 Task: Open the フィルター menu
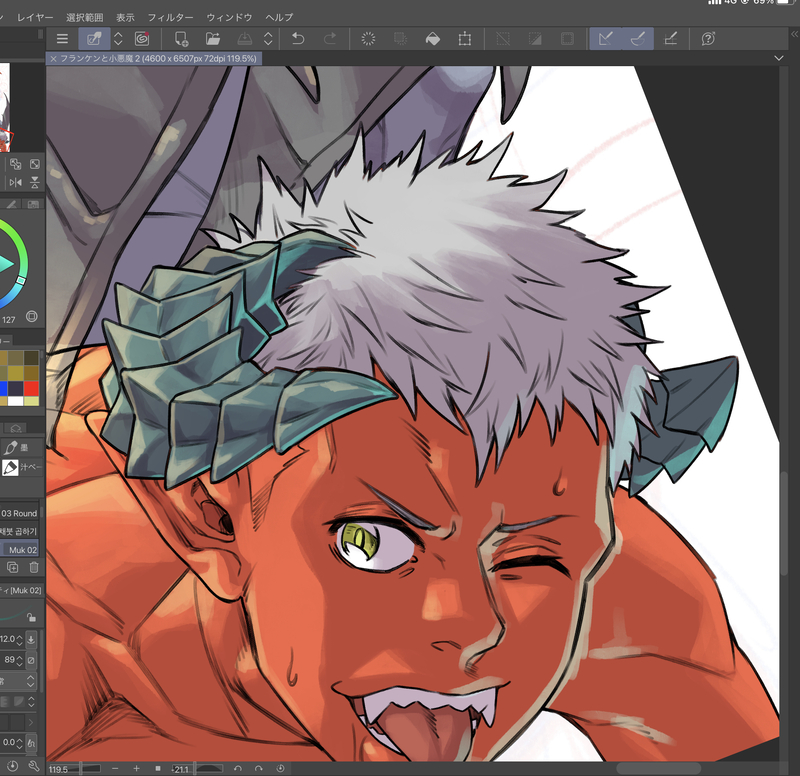170,17
